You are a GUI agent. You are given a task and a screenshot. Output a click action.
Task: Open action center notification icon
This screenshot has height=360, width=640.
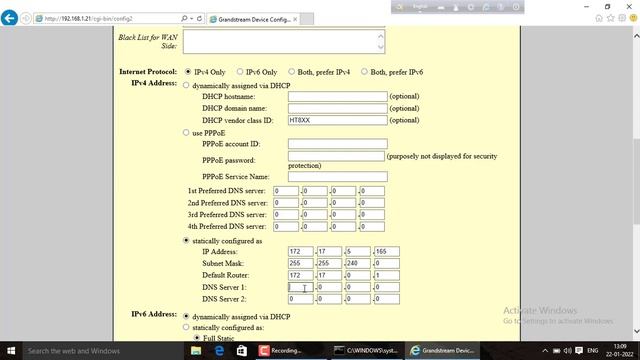tap(579, 351)
